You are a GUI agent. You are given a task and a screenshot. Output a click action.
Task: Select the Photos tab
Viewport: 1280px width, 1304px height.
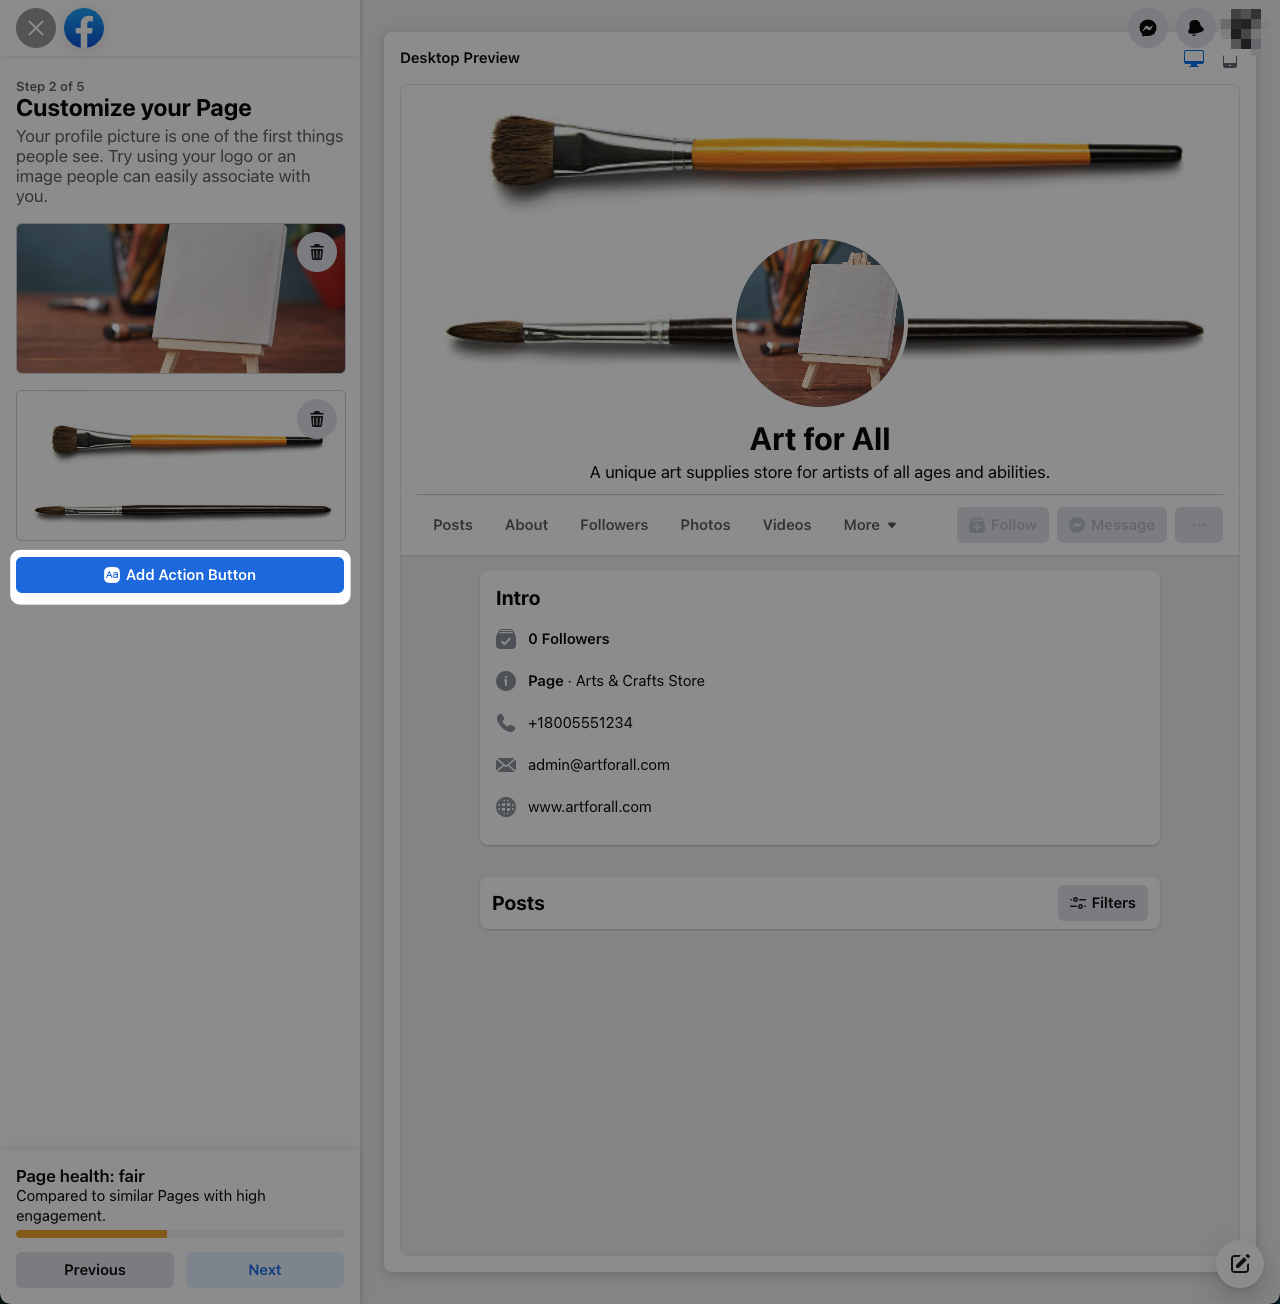(705, 524)
